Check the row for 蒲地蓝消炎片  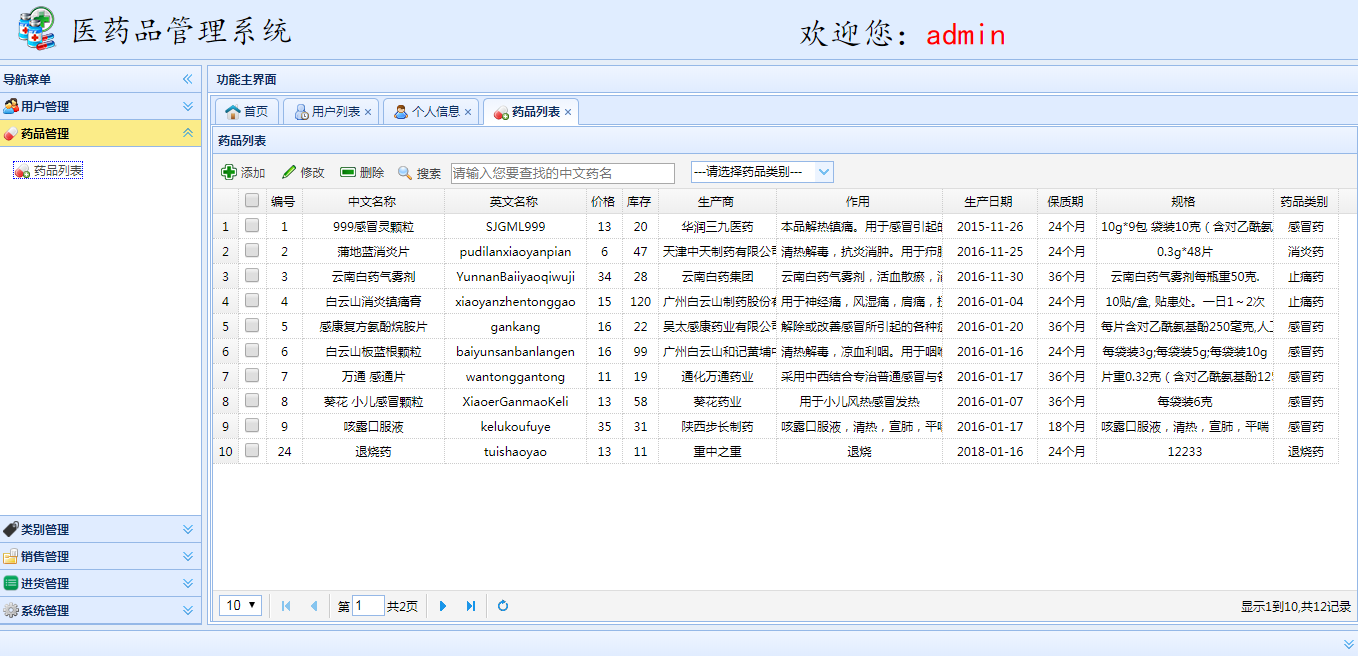tap(252, 250)
